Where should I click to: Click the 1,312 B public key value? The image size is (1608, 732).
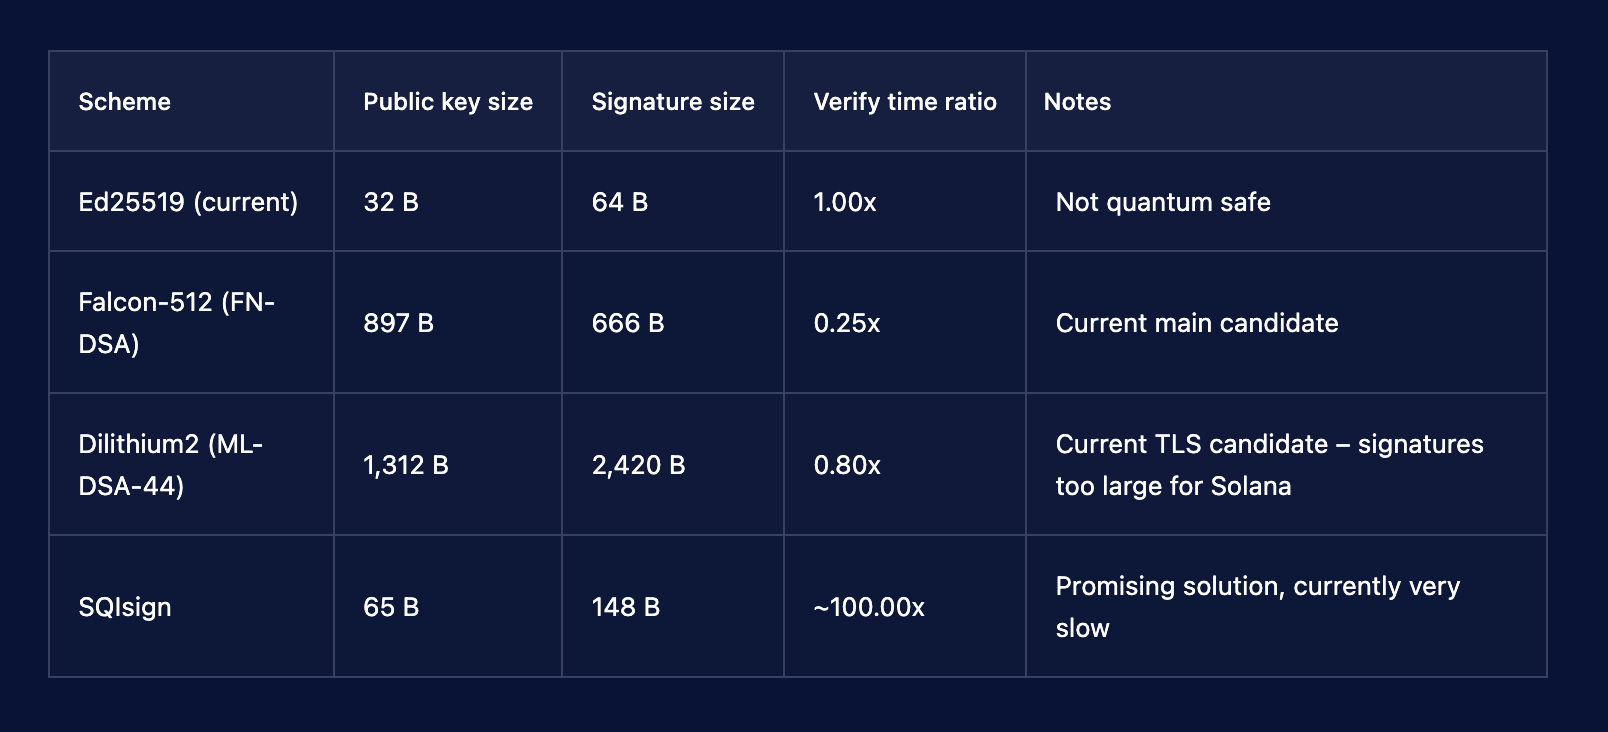pos(405,465)
